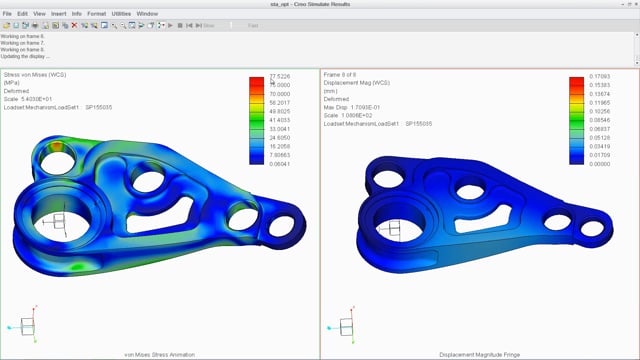Screen dimensions: 640x360
Task: Click the animation speed slider
Action: [x=231, y=25]
